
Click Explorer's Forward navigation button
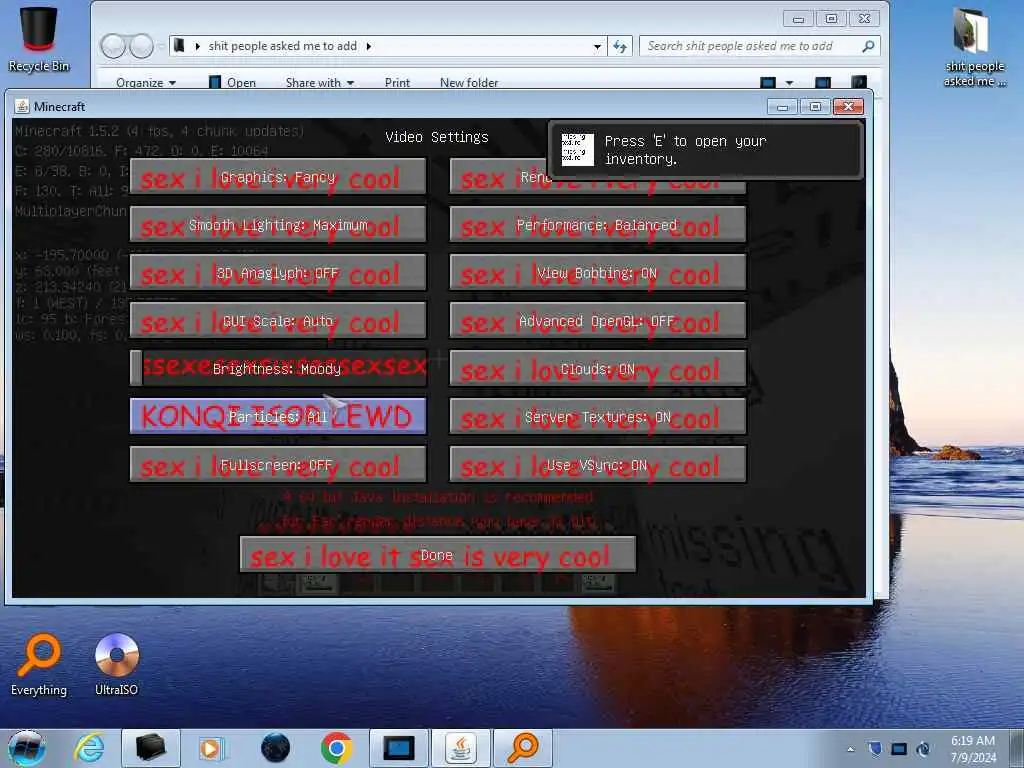point(141,46)
